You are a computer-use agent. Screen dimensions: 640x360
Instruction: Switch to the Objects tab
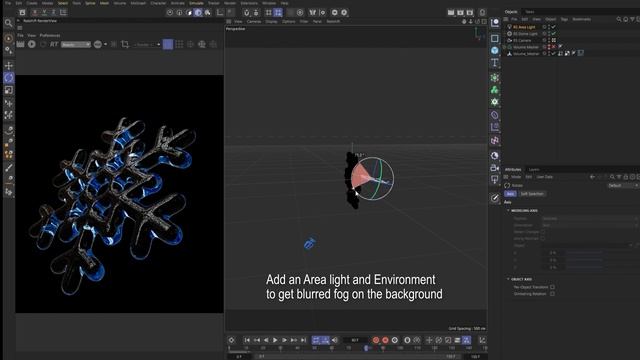511,12
